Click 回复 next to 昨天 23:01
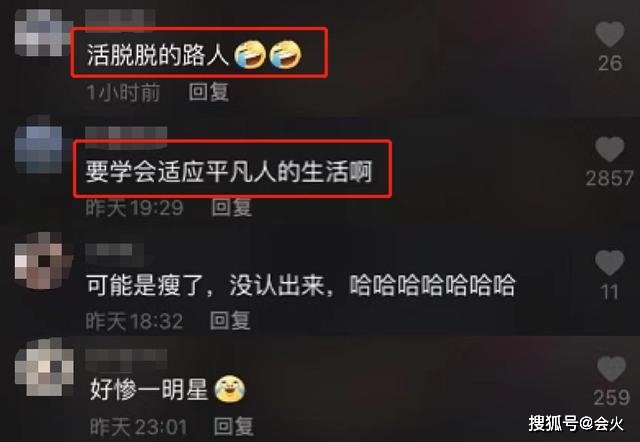Image resolution: width=640 pixels, height=442 pixels. point(233,426)
